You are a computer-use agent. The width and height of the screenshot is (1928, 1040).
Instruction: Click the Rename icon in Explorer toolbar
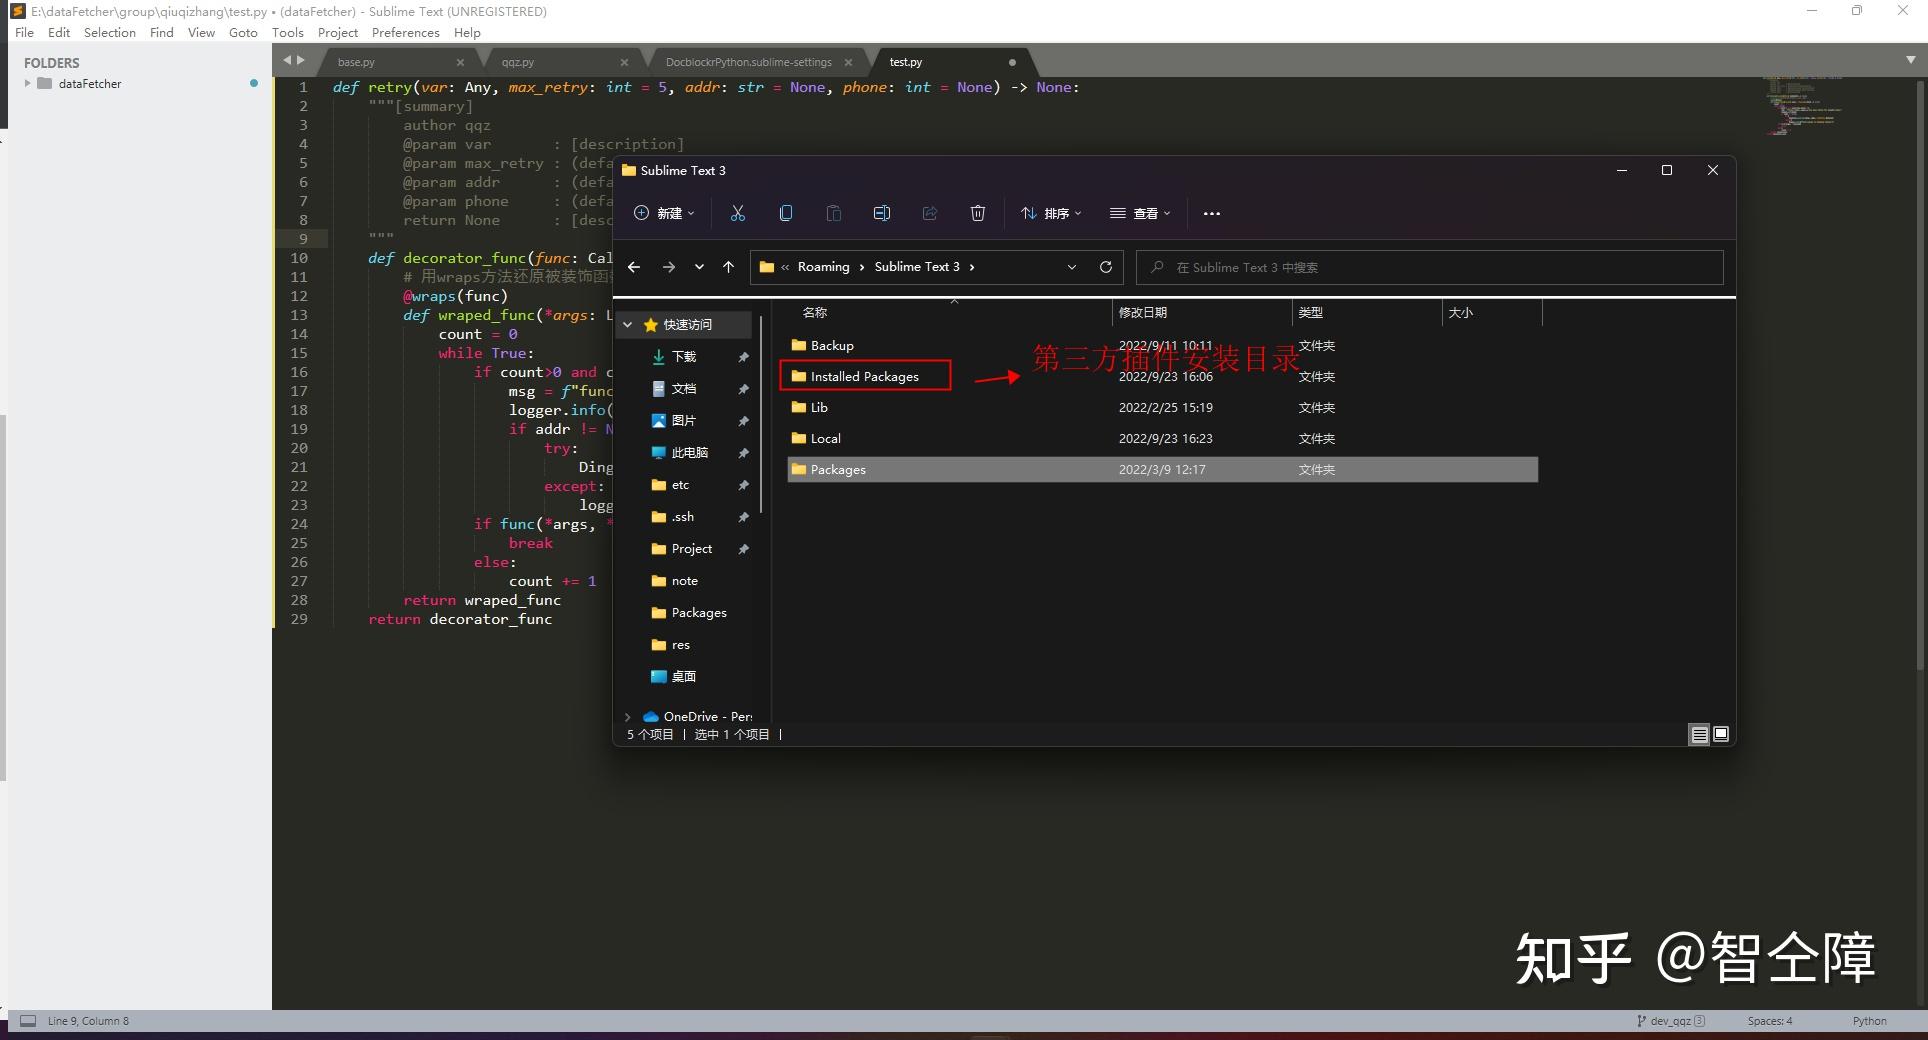882,213
